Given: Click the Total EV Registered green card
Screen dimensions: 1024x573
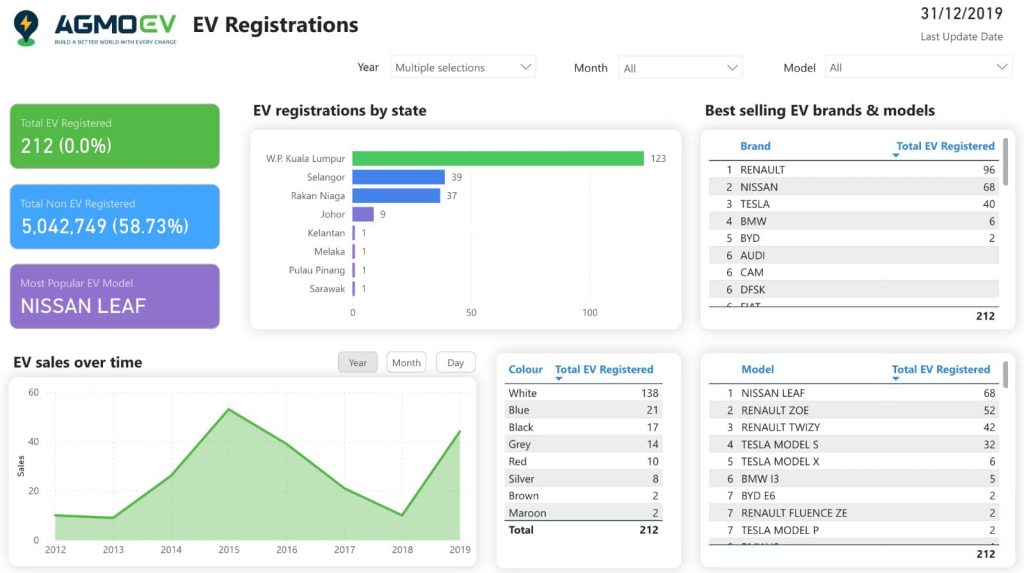Looking at the screenshot, I should click(x=115, y=136).
